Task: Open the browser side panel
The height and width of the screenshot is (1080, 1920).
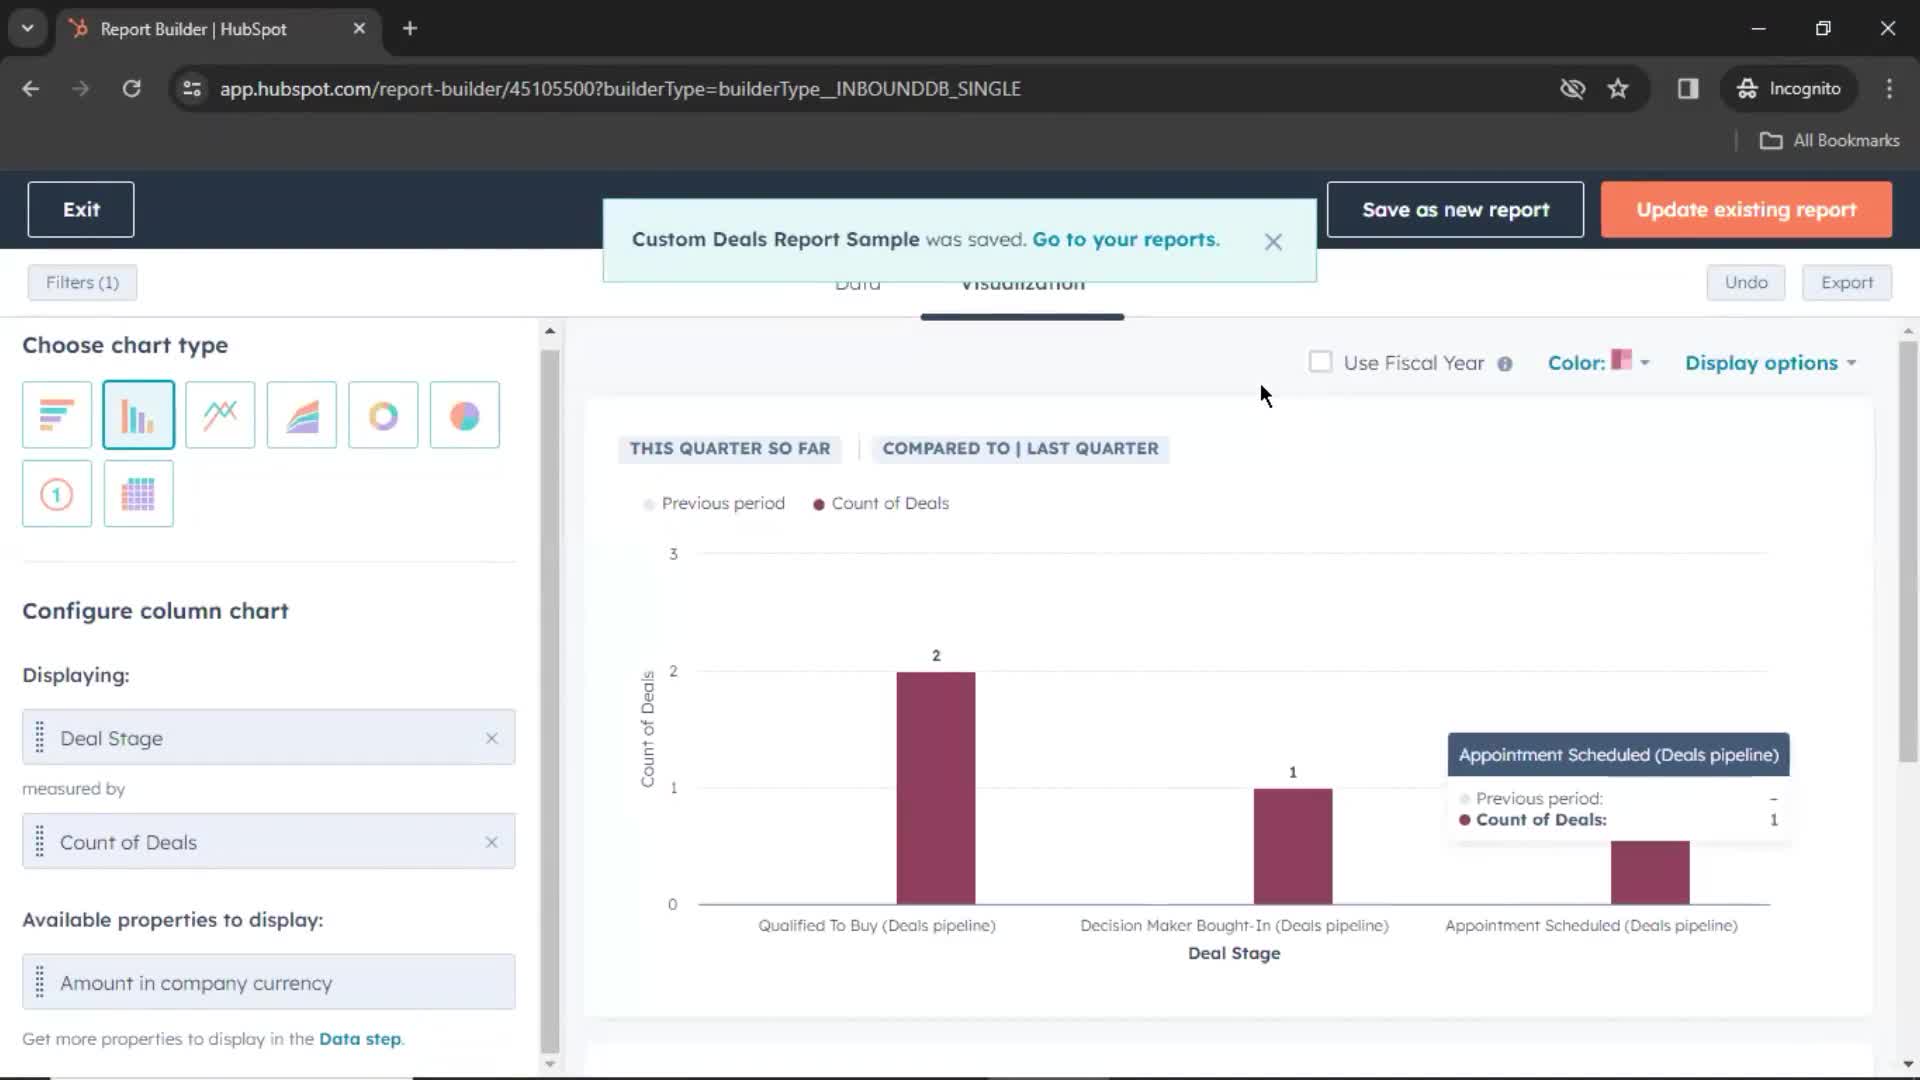Action: (1688, 89)
